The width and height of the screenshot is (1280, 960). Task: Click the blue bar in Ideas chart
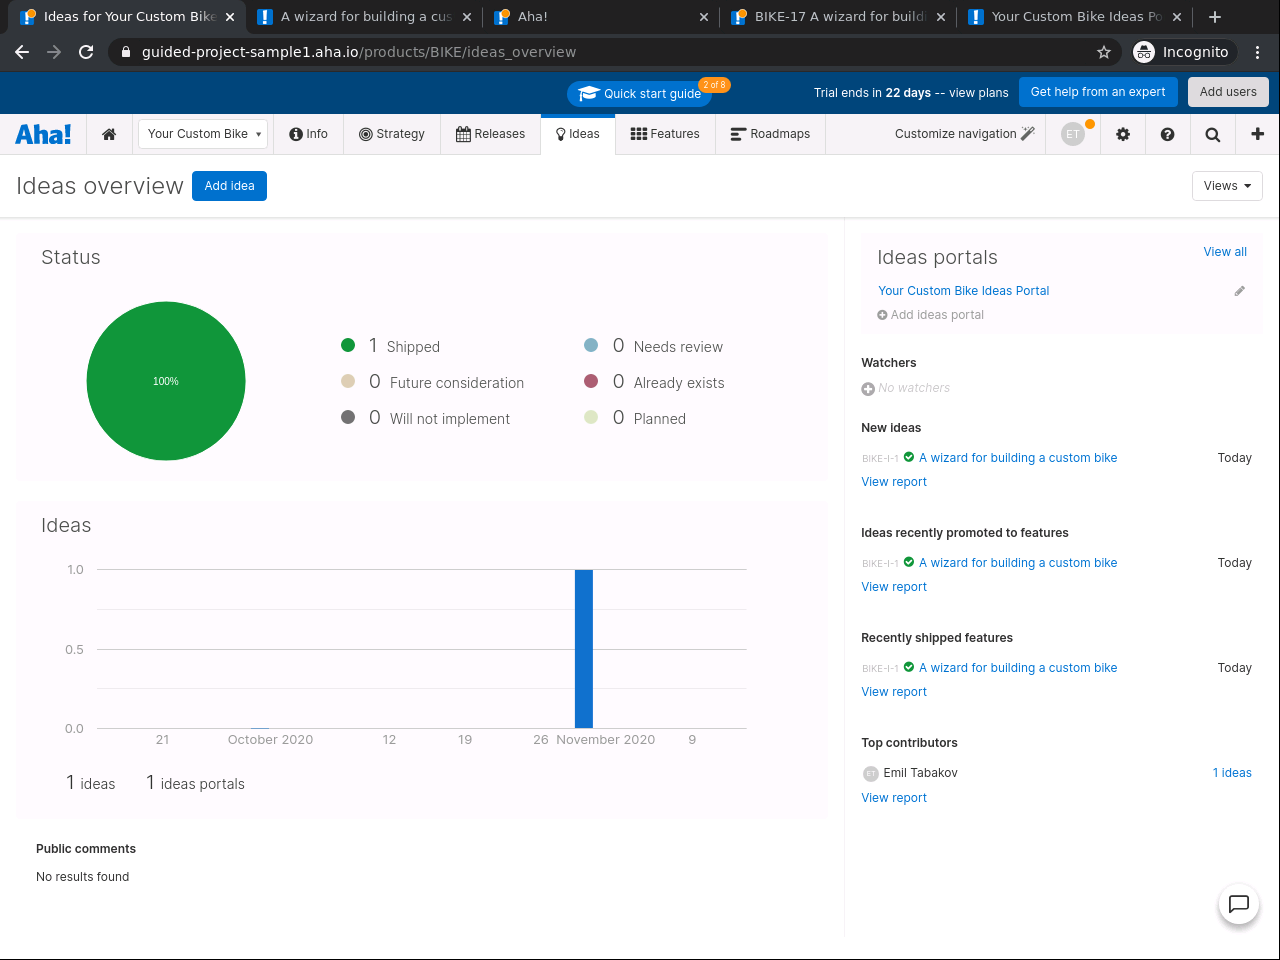(x=583, y=648)
